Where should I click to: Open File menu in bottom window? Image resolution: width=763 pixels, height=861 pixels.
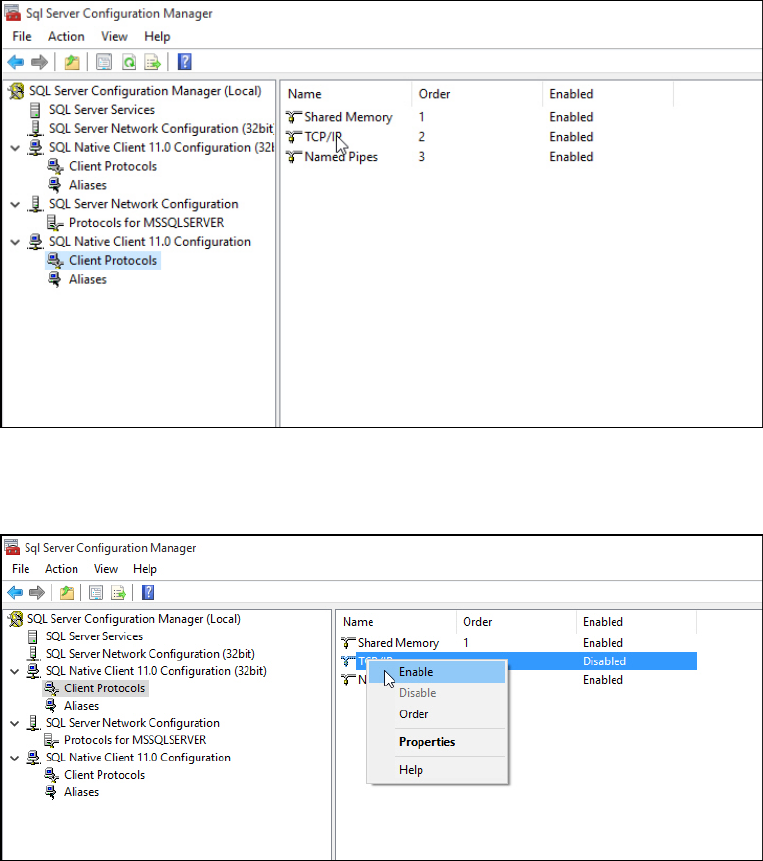21,569
